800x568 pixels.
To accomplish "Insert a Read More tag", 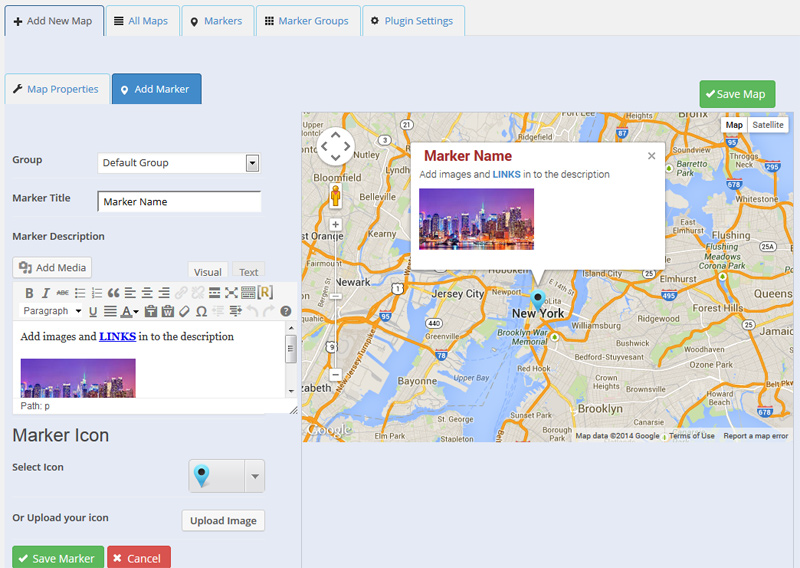I will click(x=214, y=293).
